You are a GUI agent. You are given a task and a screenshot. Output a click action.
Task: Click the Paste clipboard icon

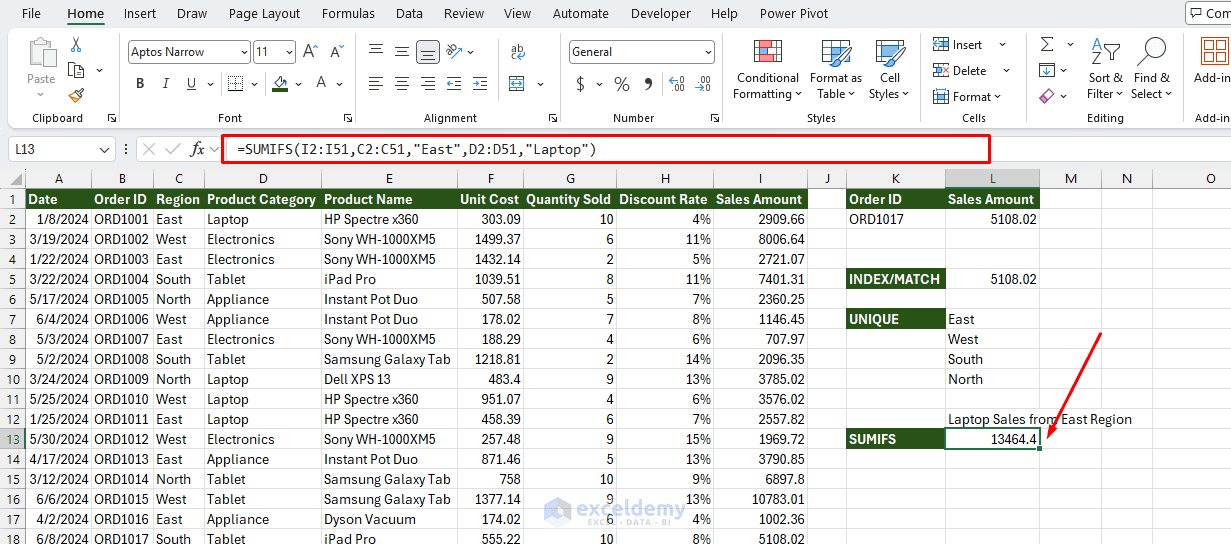42,53
